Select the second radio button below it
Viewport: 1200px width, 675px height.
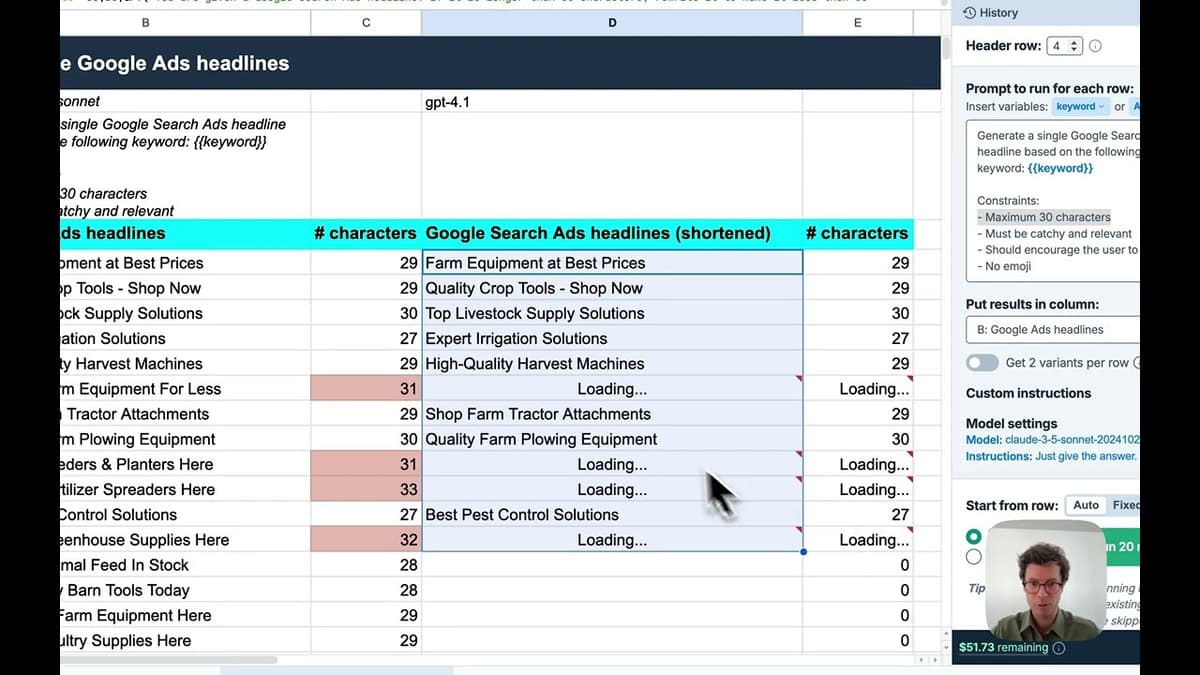973,556
